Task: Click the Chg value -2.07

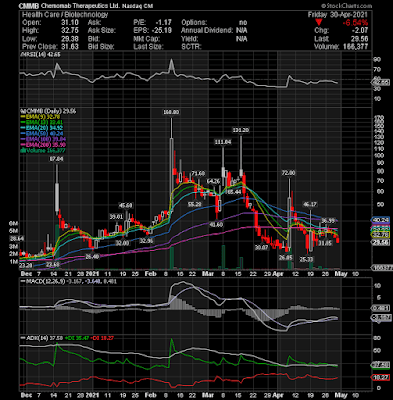Action: (x=359, y=30)
